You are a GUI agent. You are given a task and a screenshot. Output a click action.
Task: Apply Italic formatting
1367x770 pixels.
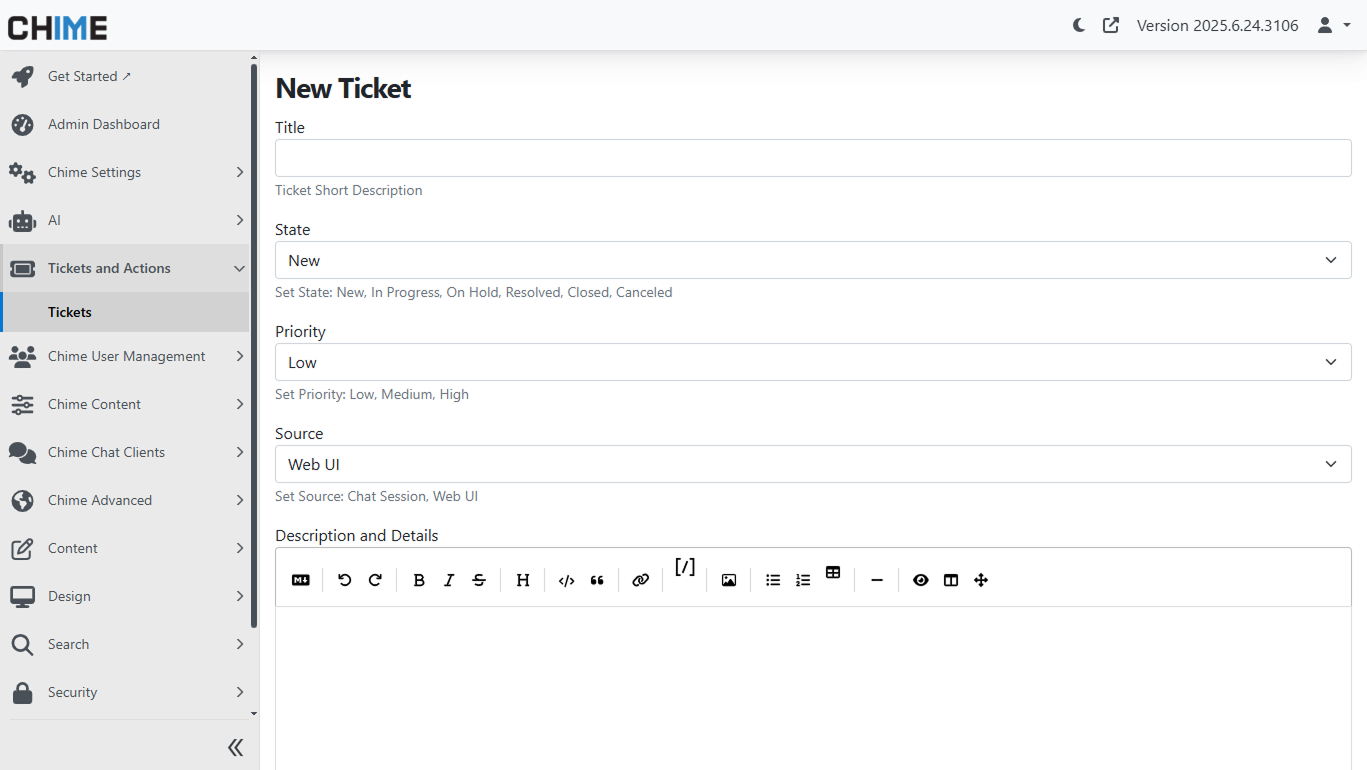[x=449, y=580]
